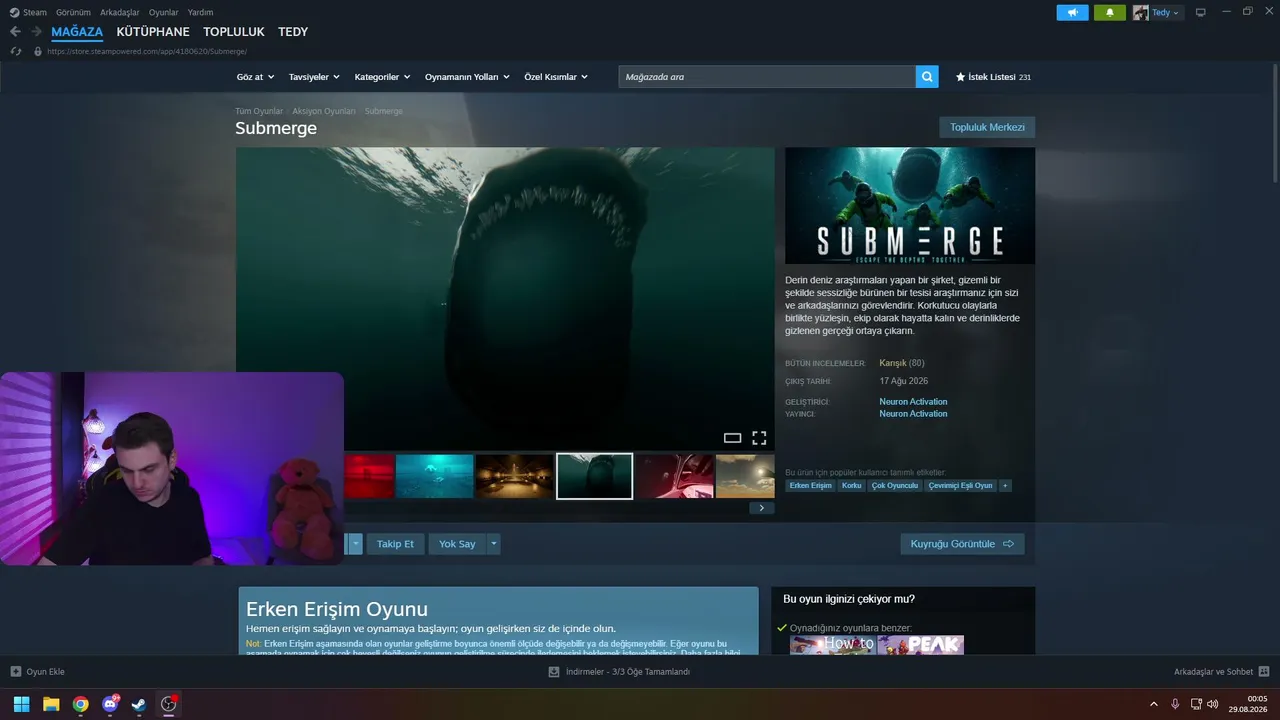
Task: Open the Kategoriler dropdown menu
Action: click(x=382, y=77)
